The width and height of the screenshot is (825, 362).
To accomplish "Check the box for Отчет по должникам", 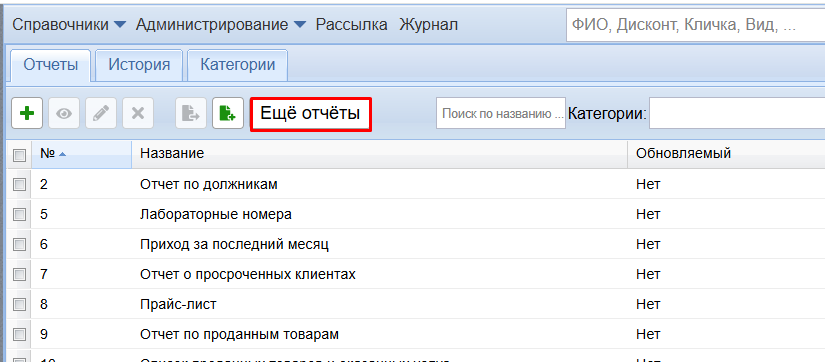I will point(19,185).
